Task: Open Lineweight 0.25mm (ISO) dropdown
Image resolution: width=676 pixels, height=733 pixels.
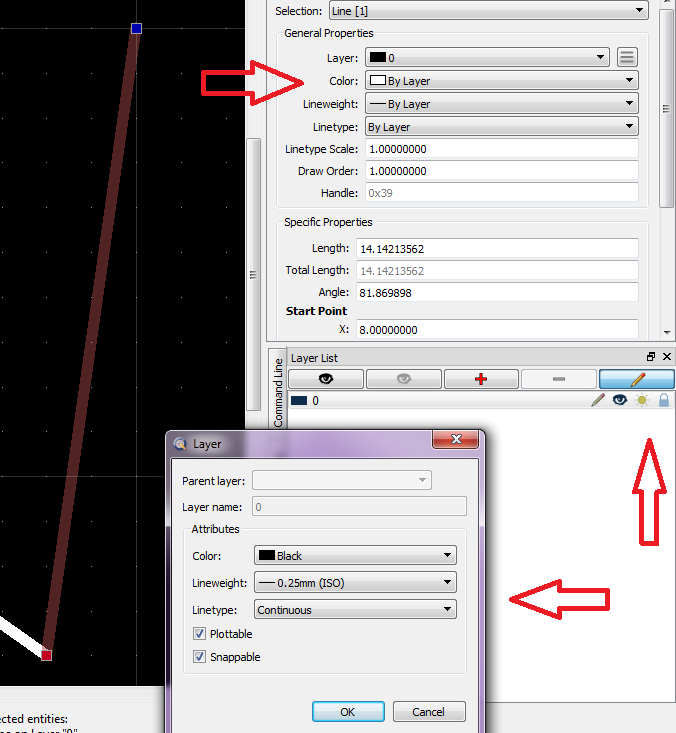Action: [x=355, y=582]
